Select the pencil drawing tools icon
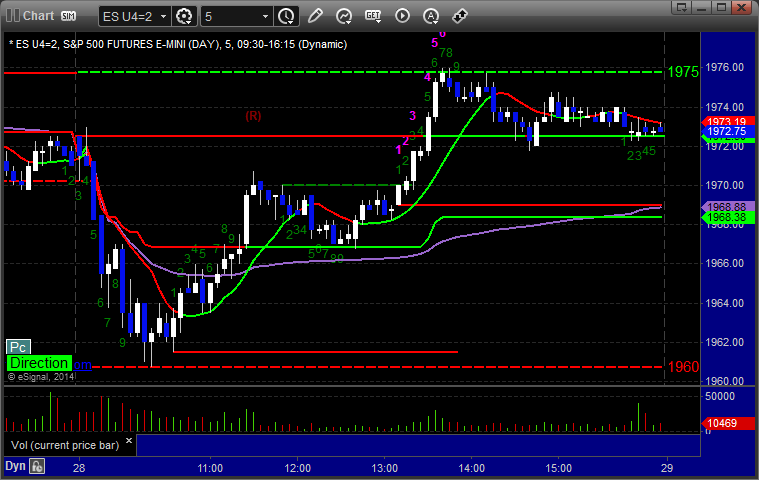 pos(315,16)
